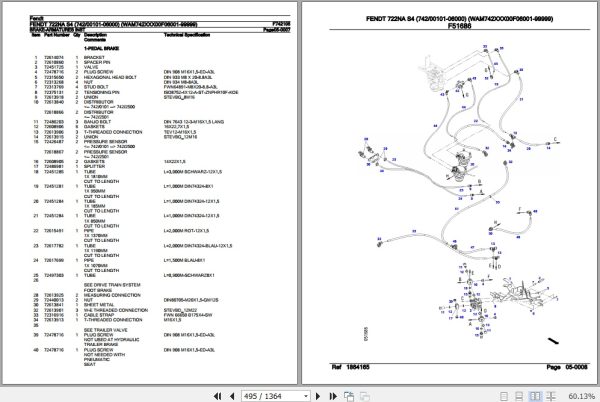
Task: Go to the first page
Action: click(x=218, y=396)
